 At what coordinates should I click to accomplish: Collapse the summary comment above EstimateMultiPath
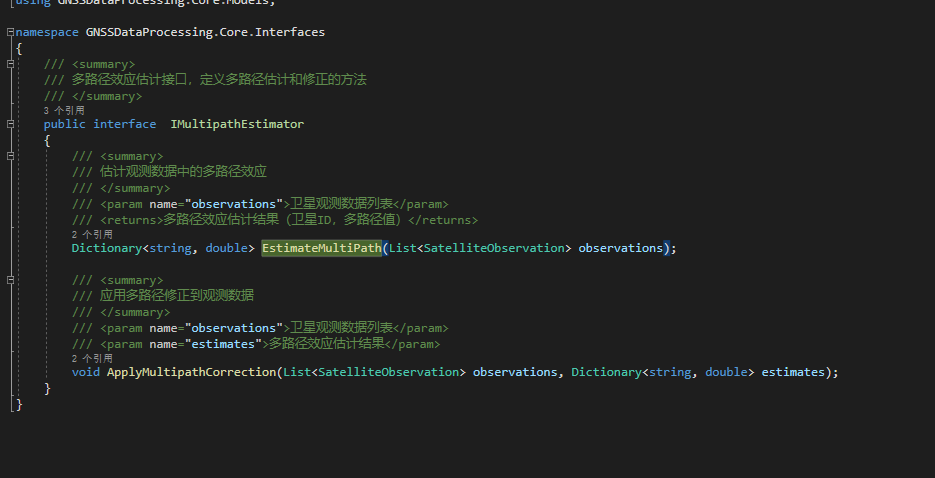tap(10, 156)
